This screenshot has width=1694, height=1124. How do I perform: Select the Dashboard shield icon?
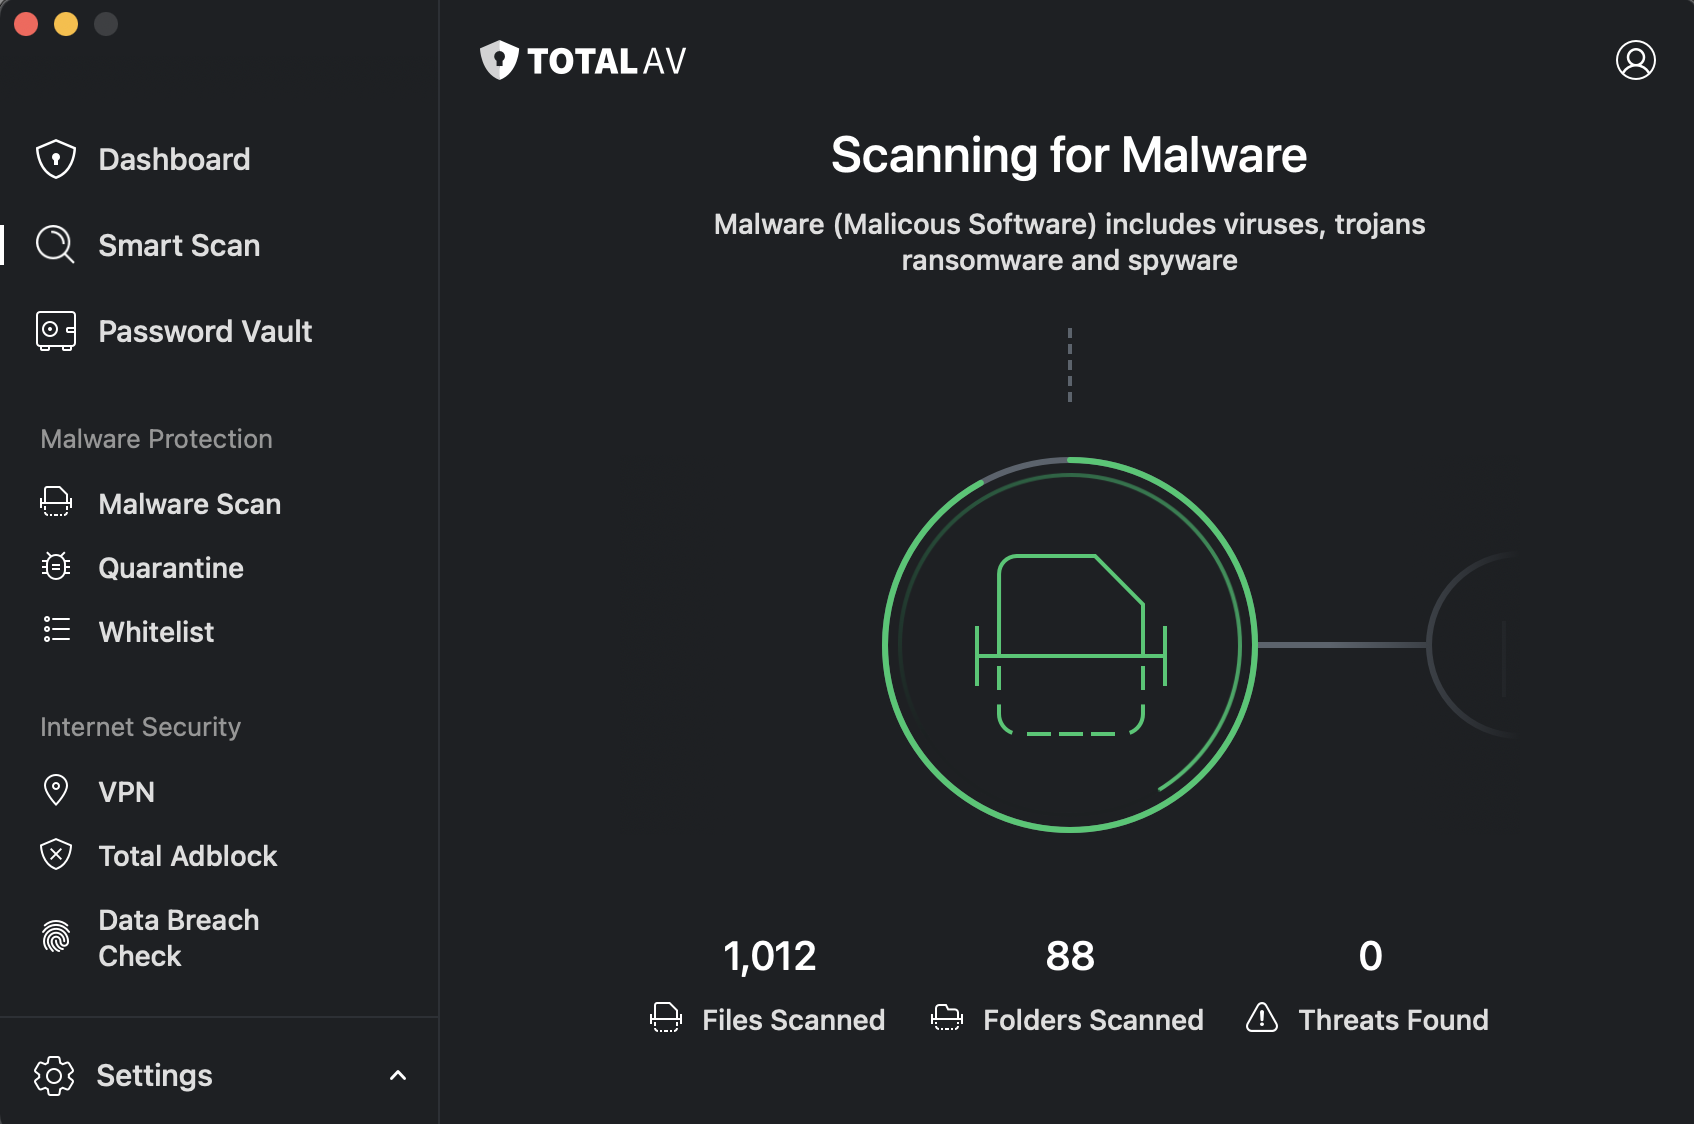pos(56,158)
